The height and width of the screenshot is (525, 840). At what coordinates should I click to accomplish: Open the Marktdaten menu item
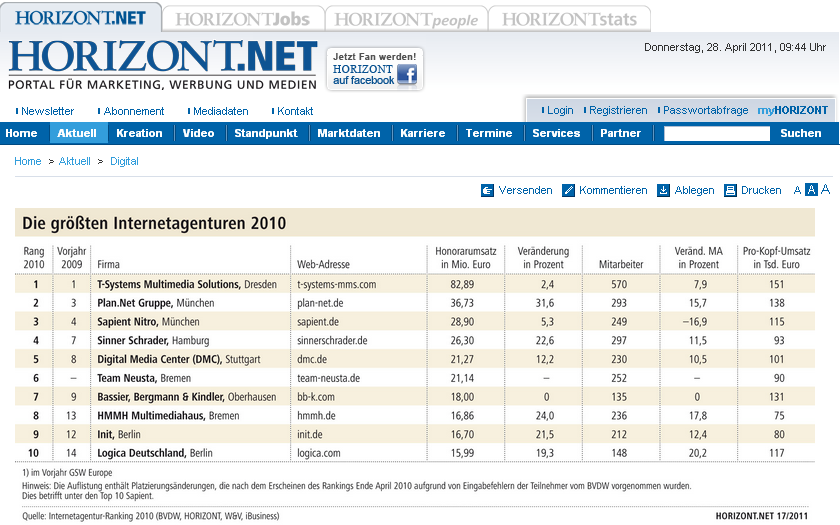pos(349,133)
